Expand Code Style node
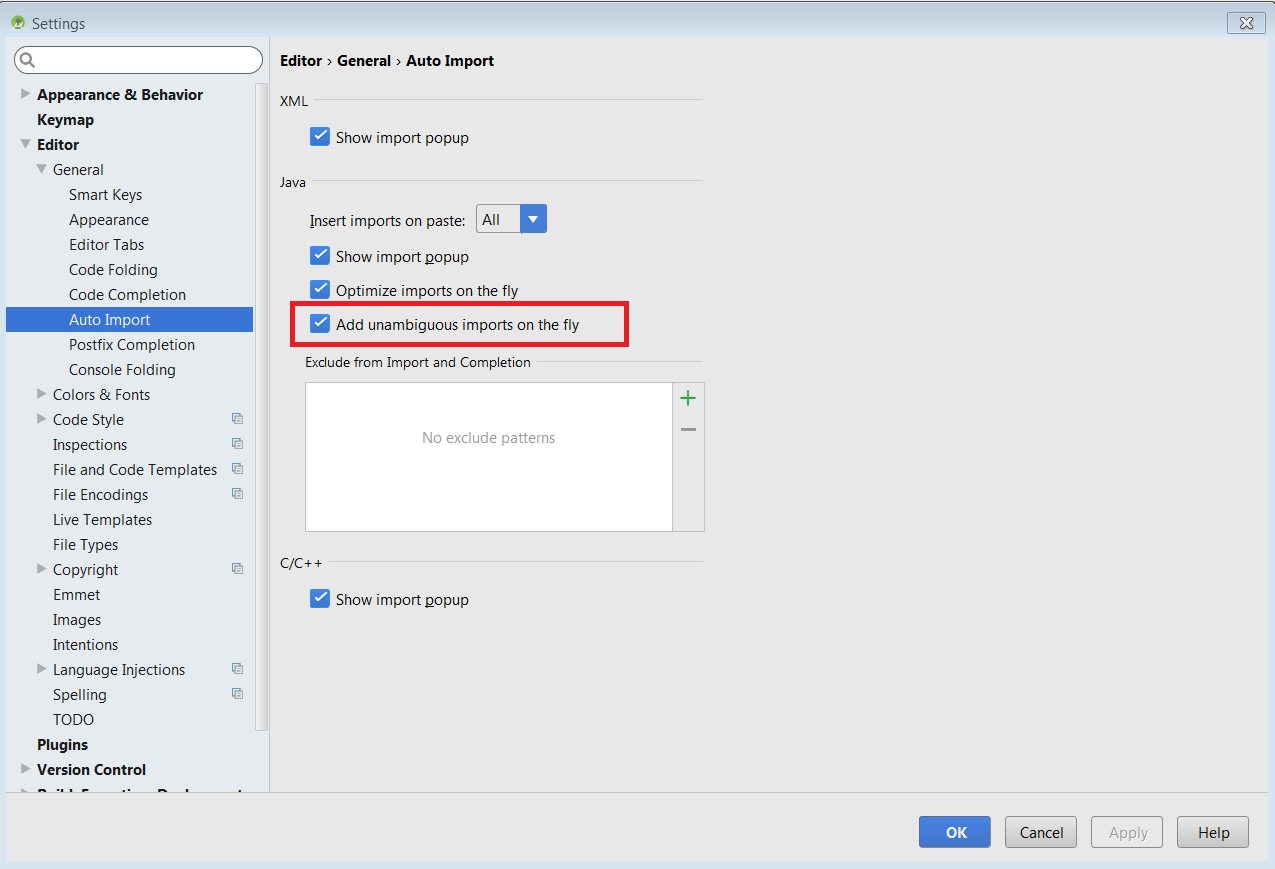The image size is (1275, 869). [x=42, y=419]
